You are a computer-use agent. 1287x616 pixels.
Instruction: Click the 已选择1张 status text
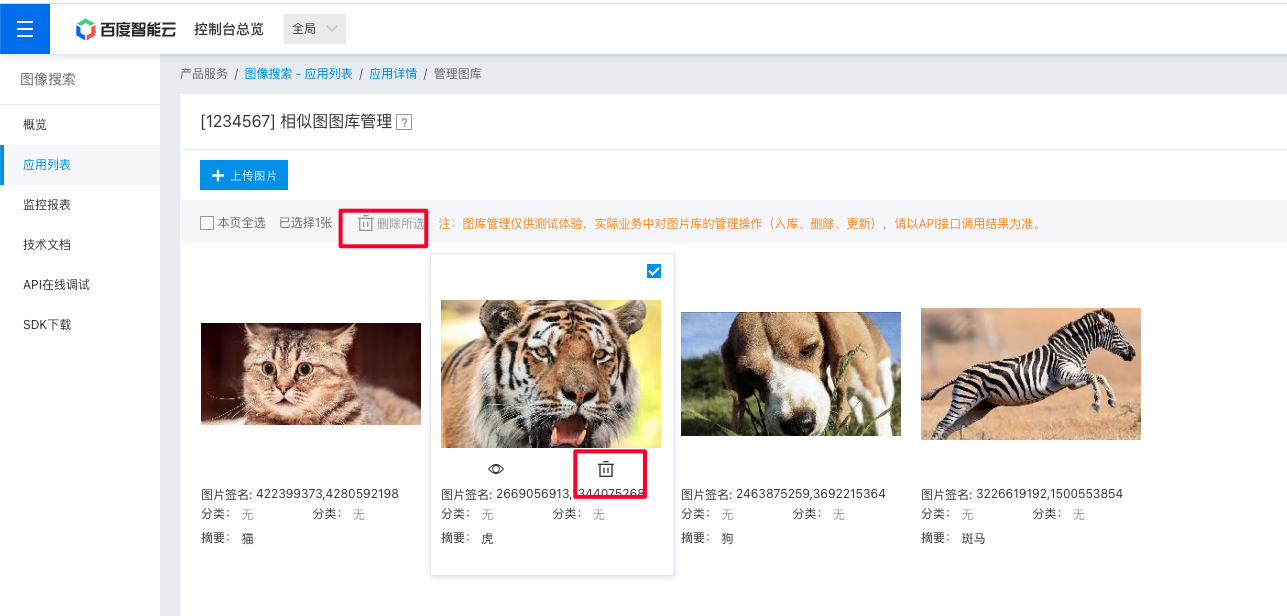coord(305,223)
